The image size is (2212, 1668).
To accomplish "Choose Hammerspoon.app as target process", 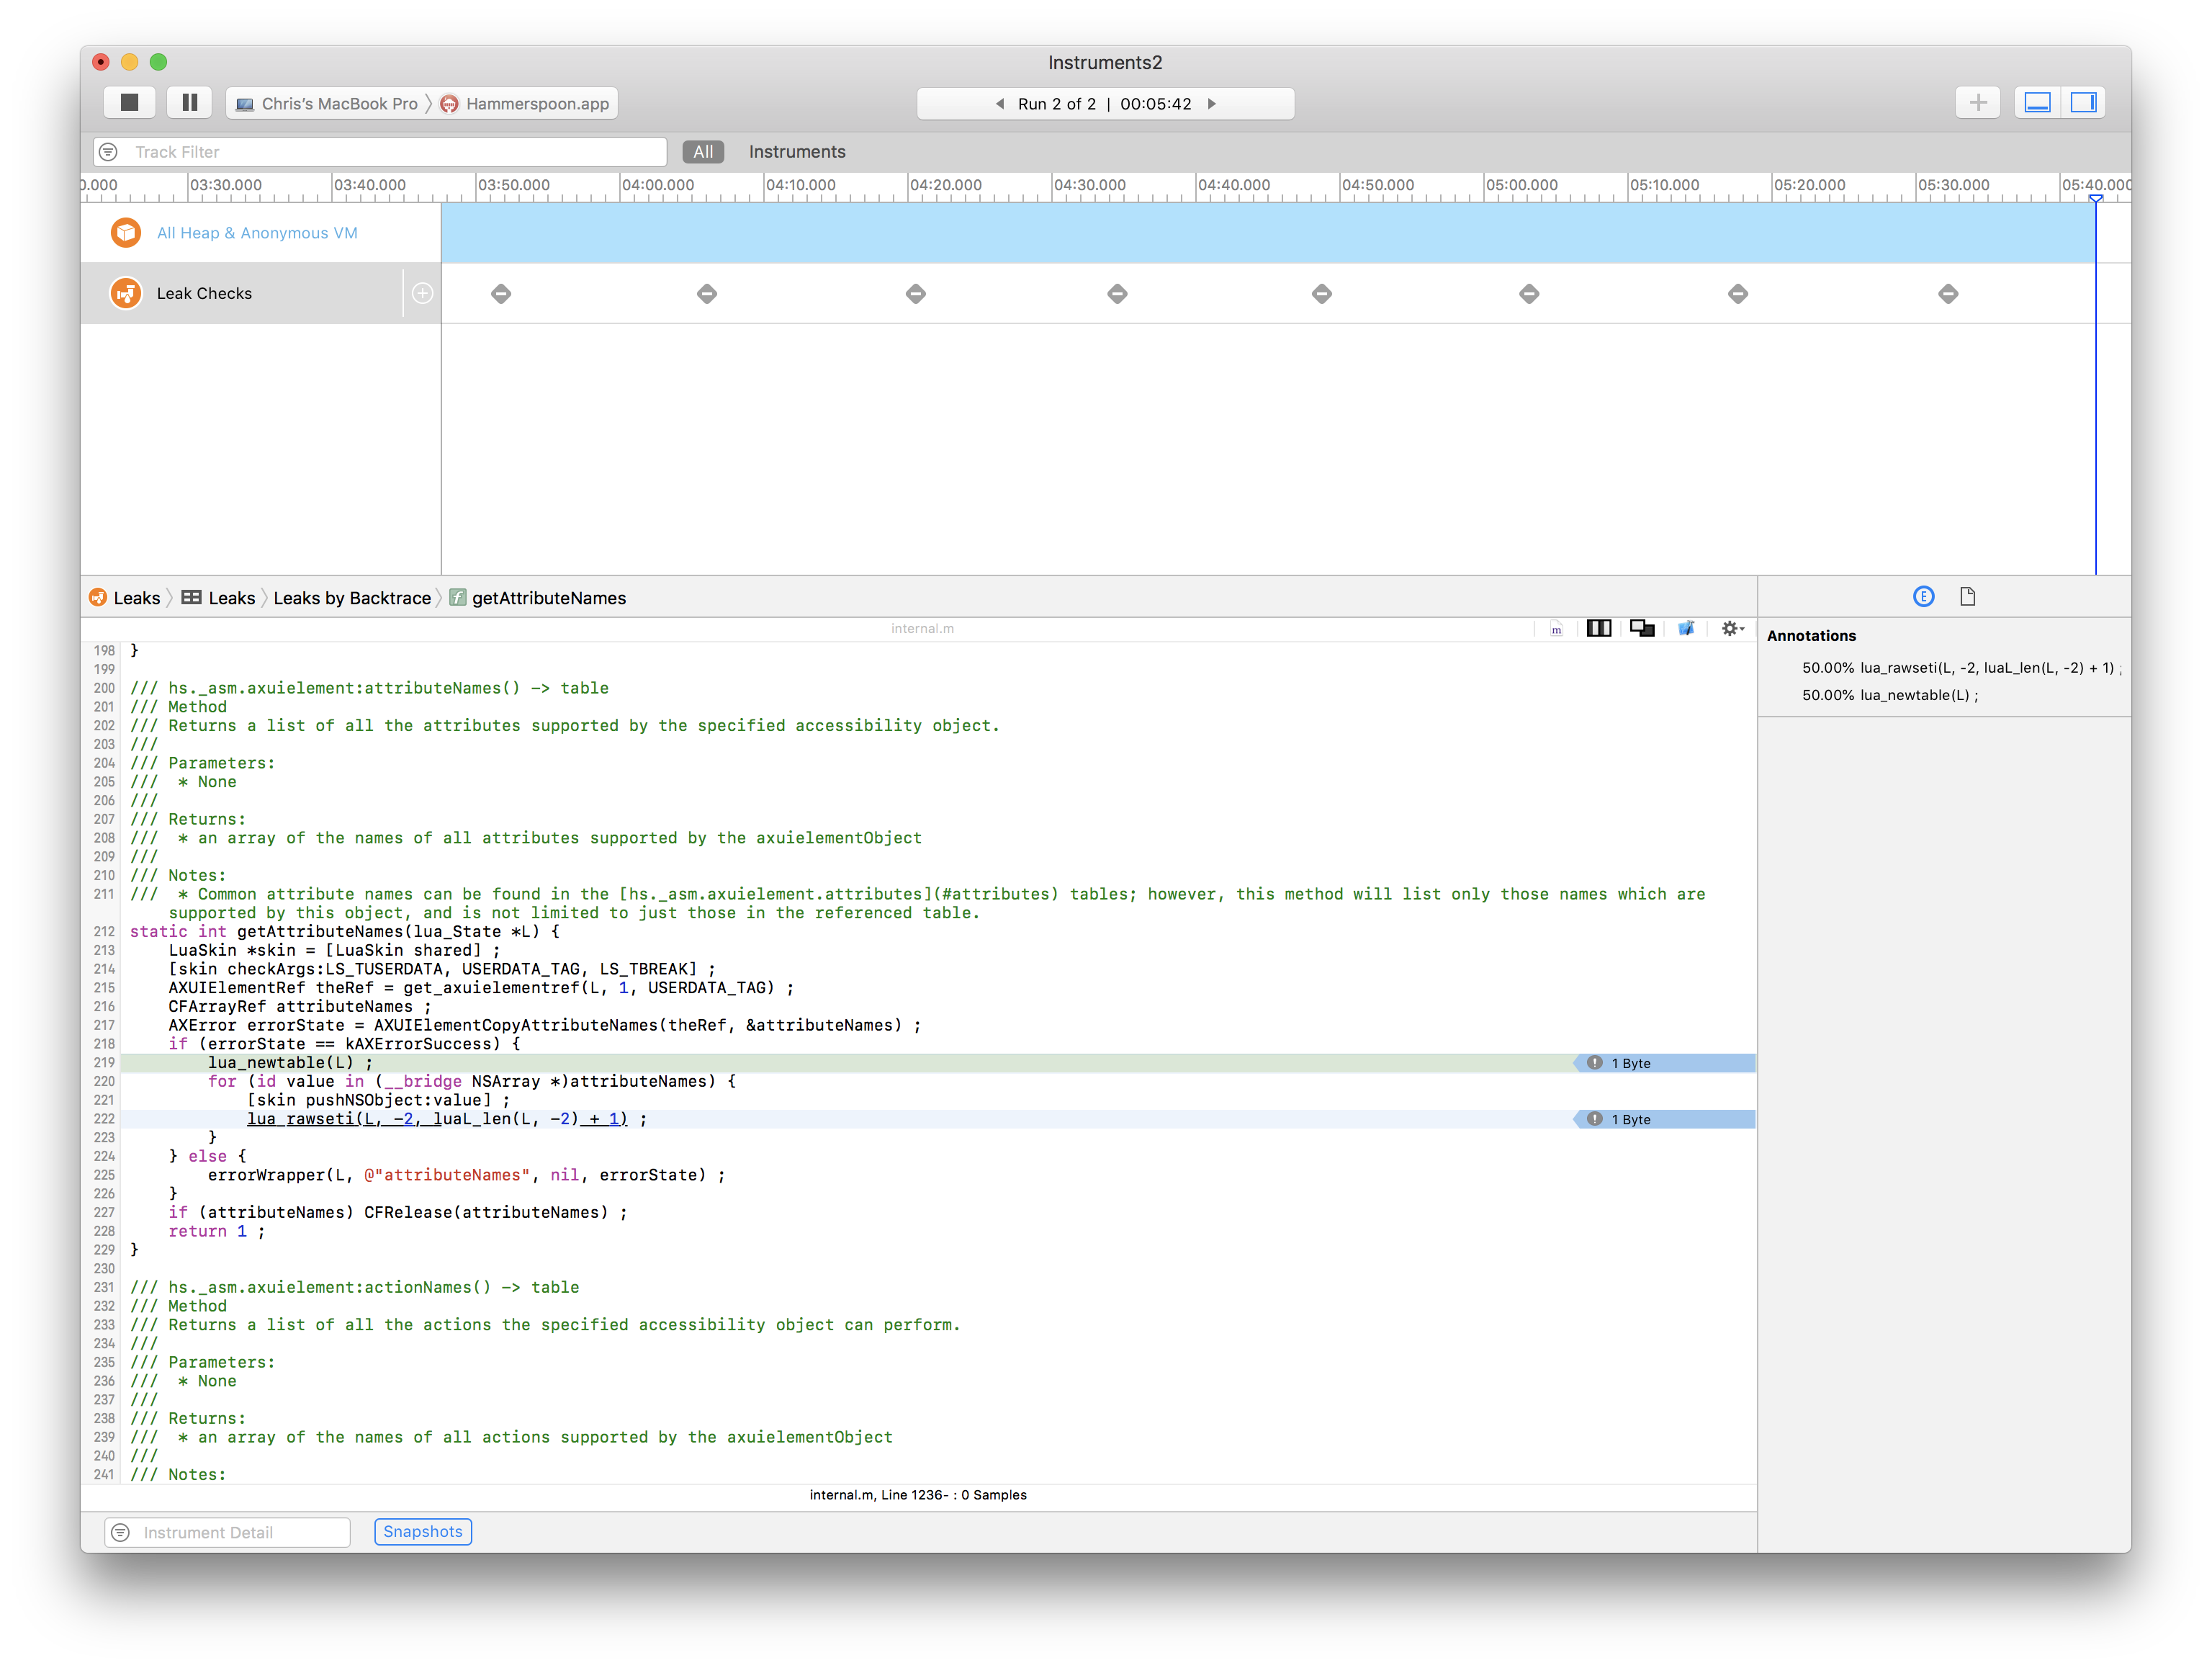I will [525, 103].
